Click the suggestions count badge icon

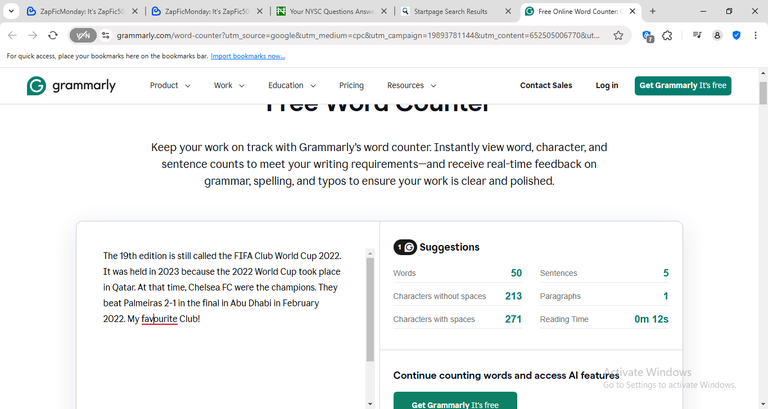click(x=405, y=247)
